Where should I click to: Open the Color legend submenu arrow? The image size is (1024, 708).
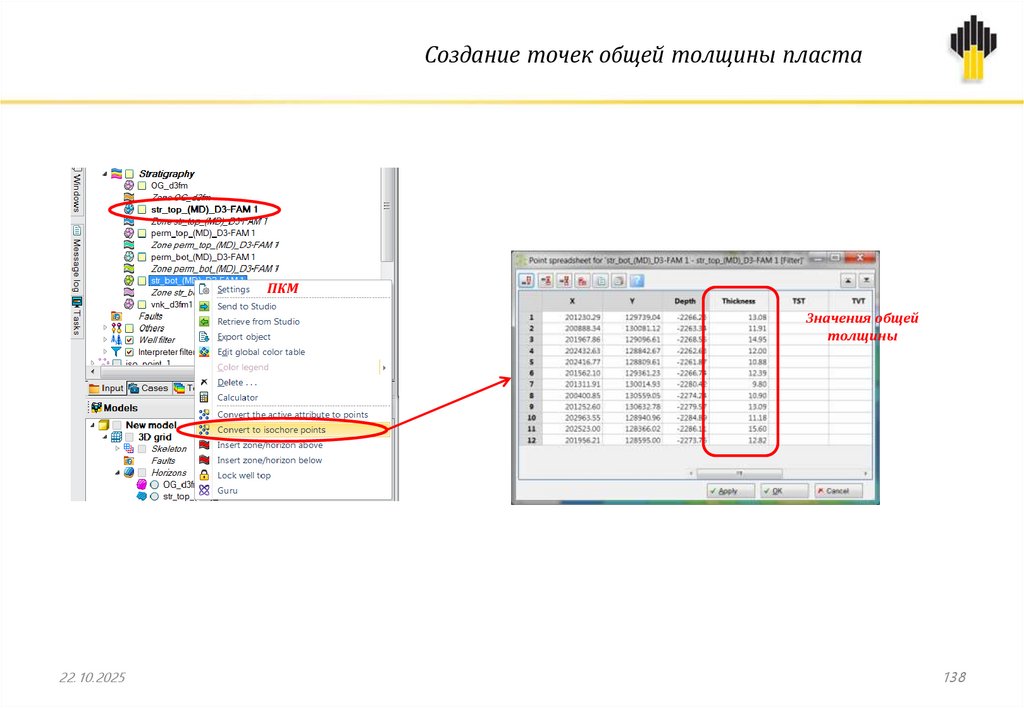coord(384,367)
